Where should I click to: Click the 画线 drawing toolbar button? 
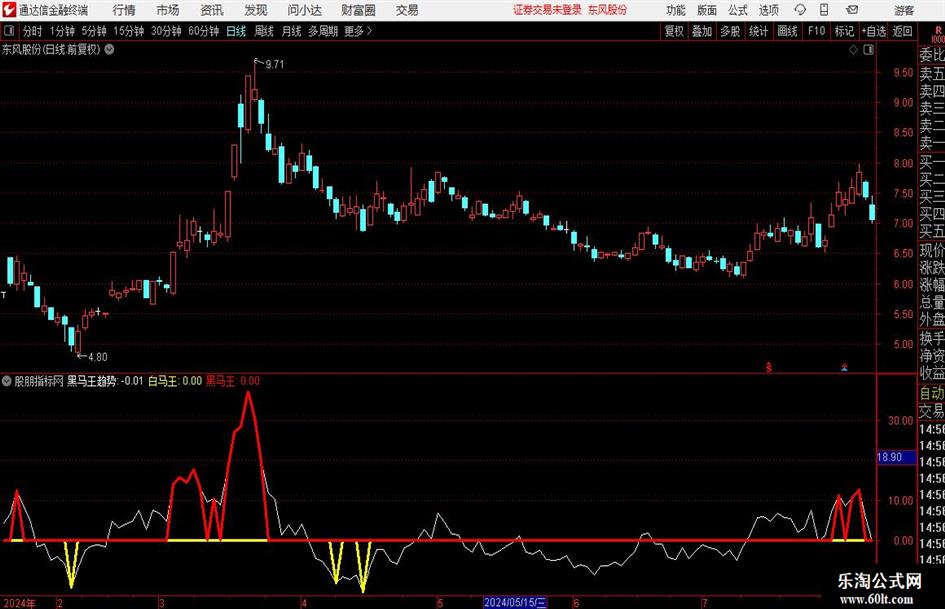pyautogui.click(x=787, y=31)
